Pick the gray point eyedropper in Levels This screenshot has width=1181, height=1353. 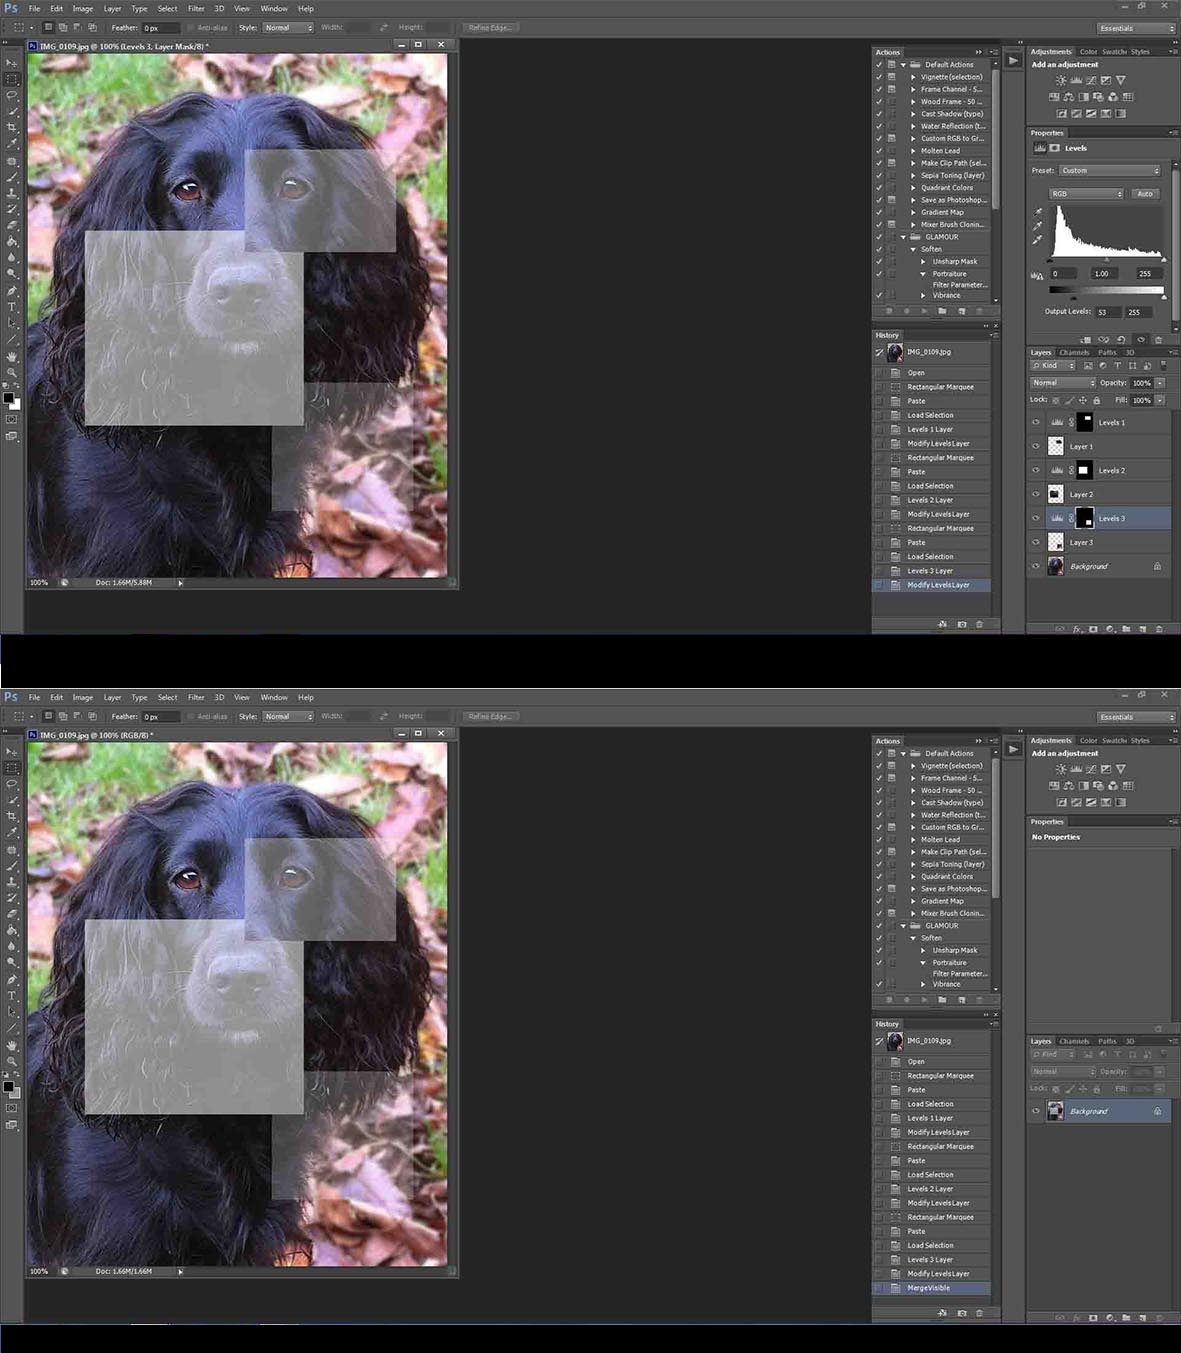click(x=1037, y=226)
